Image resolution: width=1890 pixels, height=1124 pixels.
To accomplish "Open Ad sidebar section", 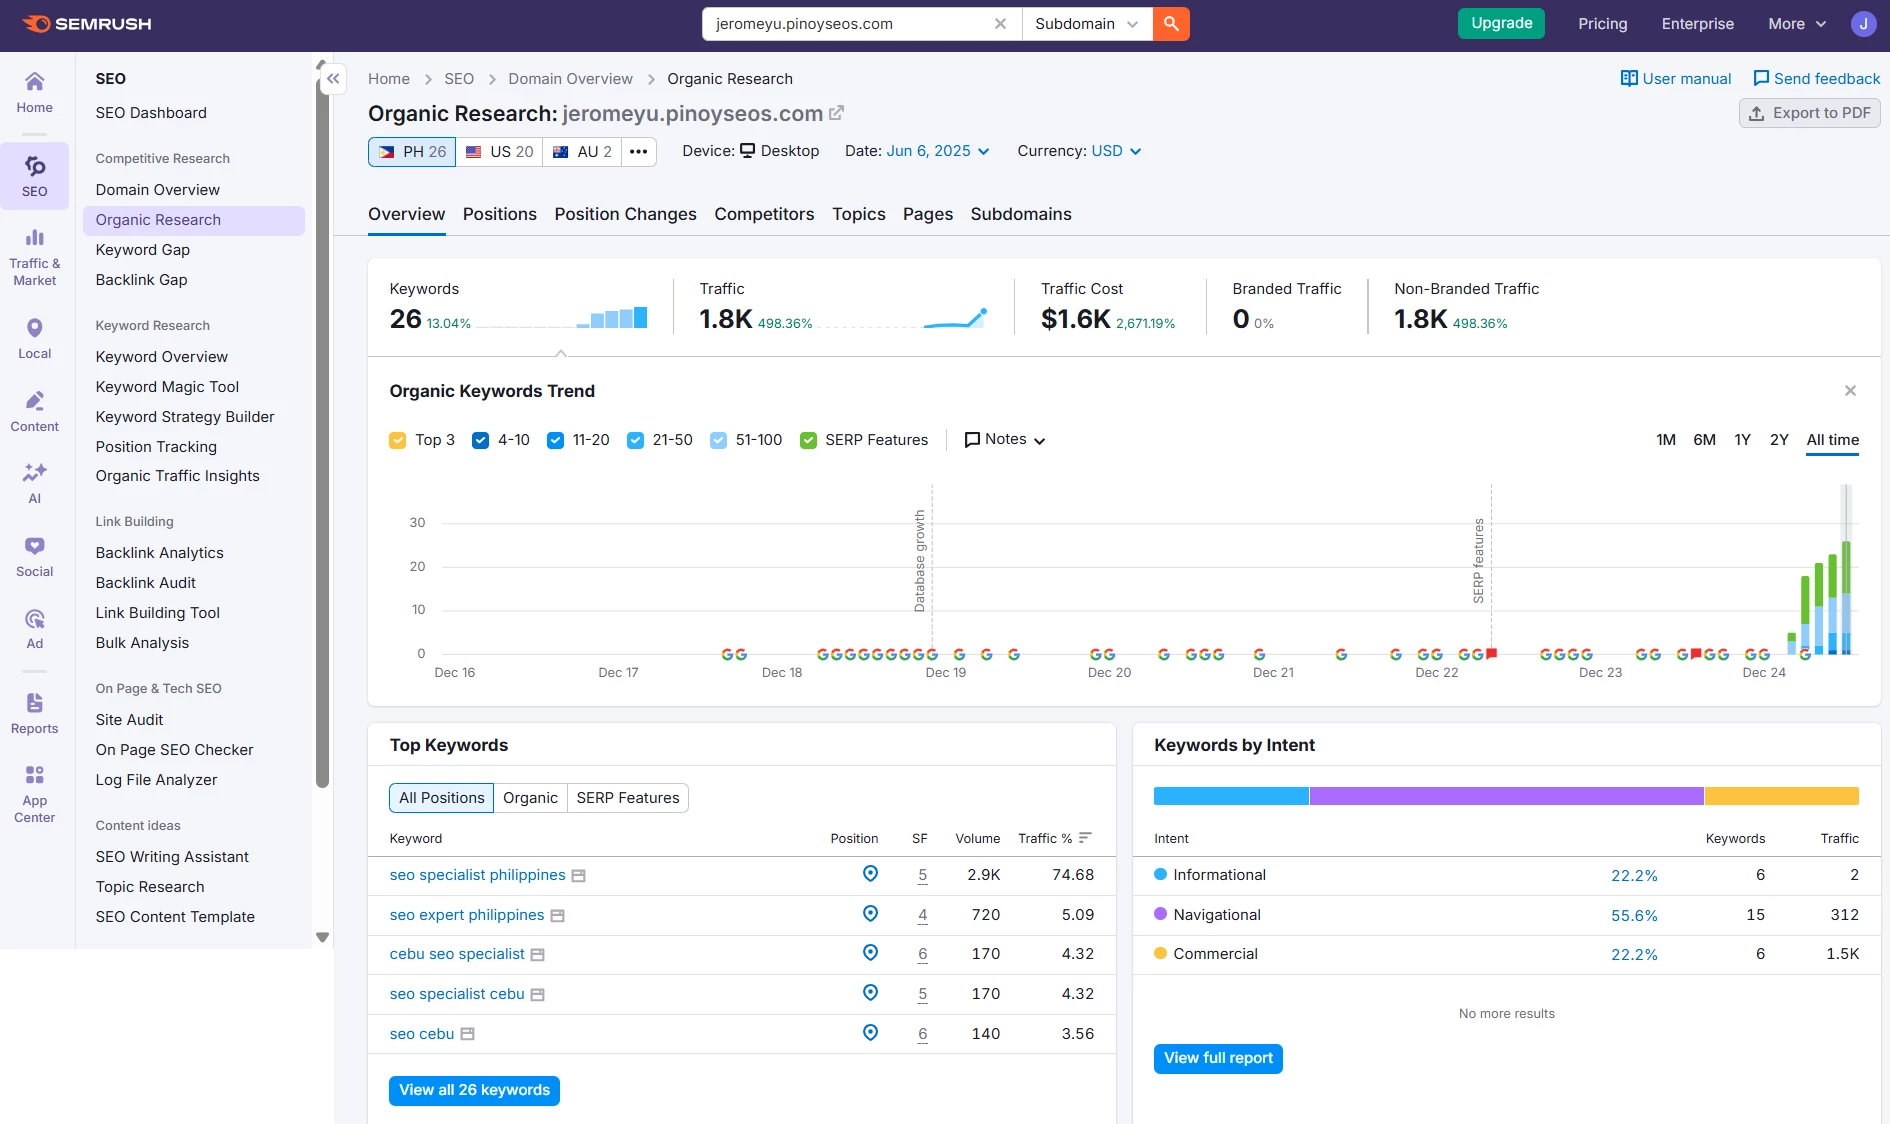I will click(x=34, y=629).
